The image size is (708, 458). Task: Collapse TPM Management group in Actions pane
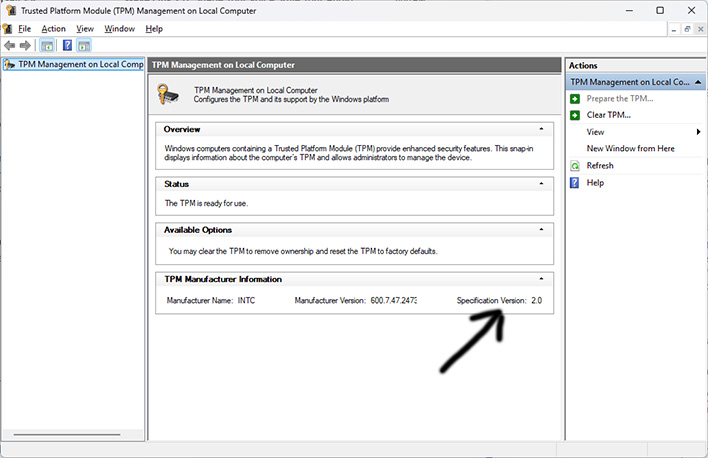pos(698,82)
